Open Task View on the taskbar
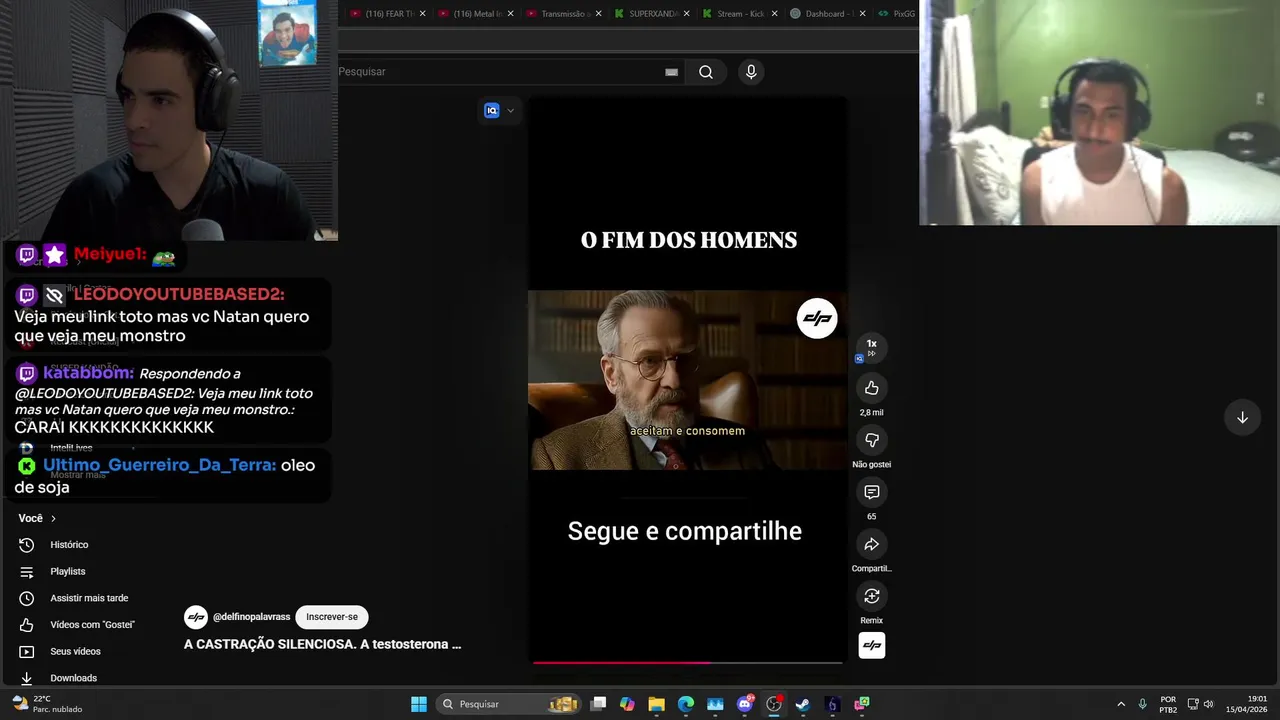Screen dimensions: 1280x720 [x=598, y=704]
